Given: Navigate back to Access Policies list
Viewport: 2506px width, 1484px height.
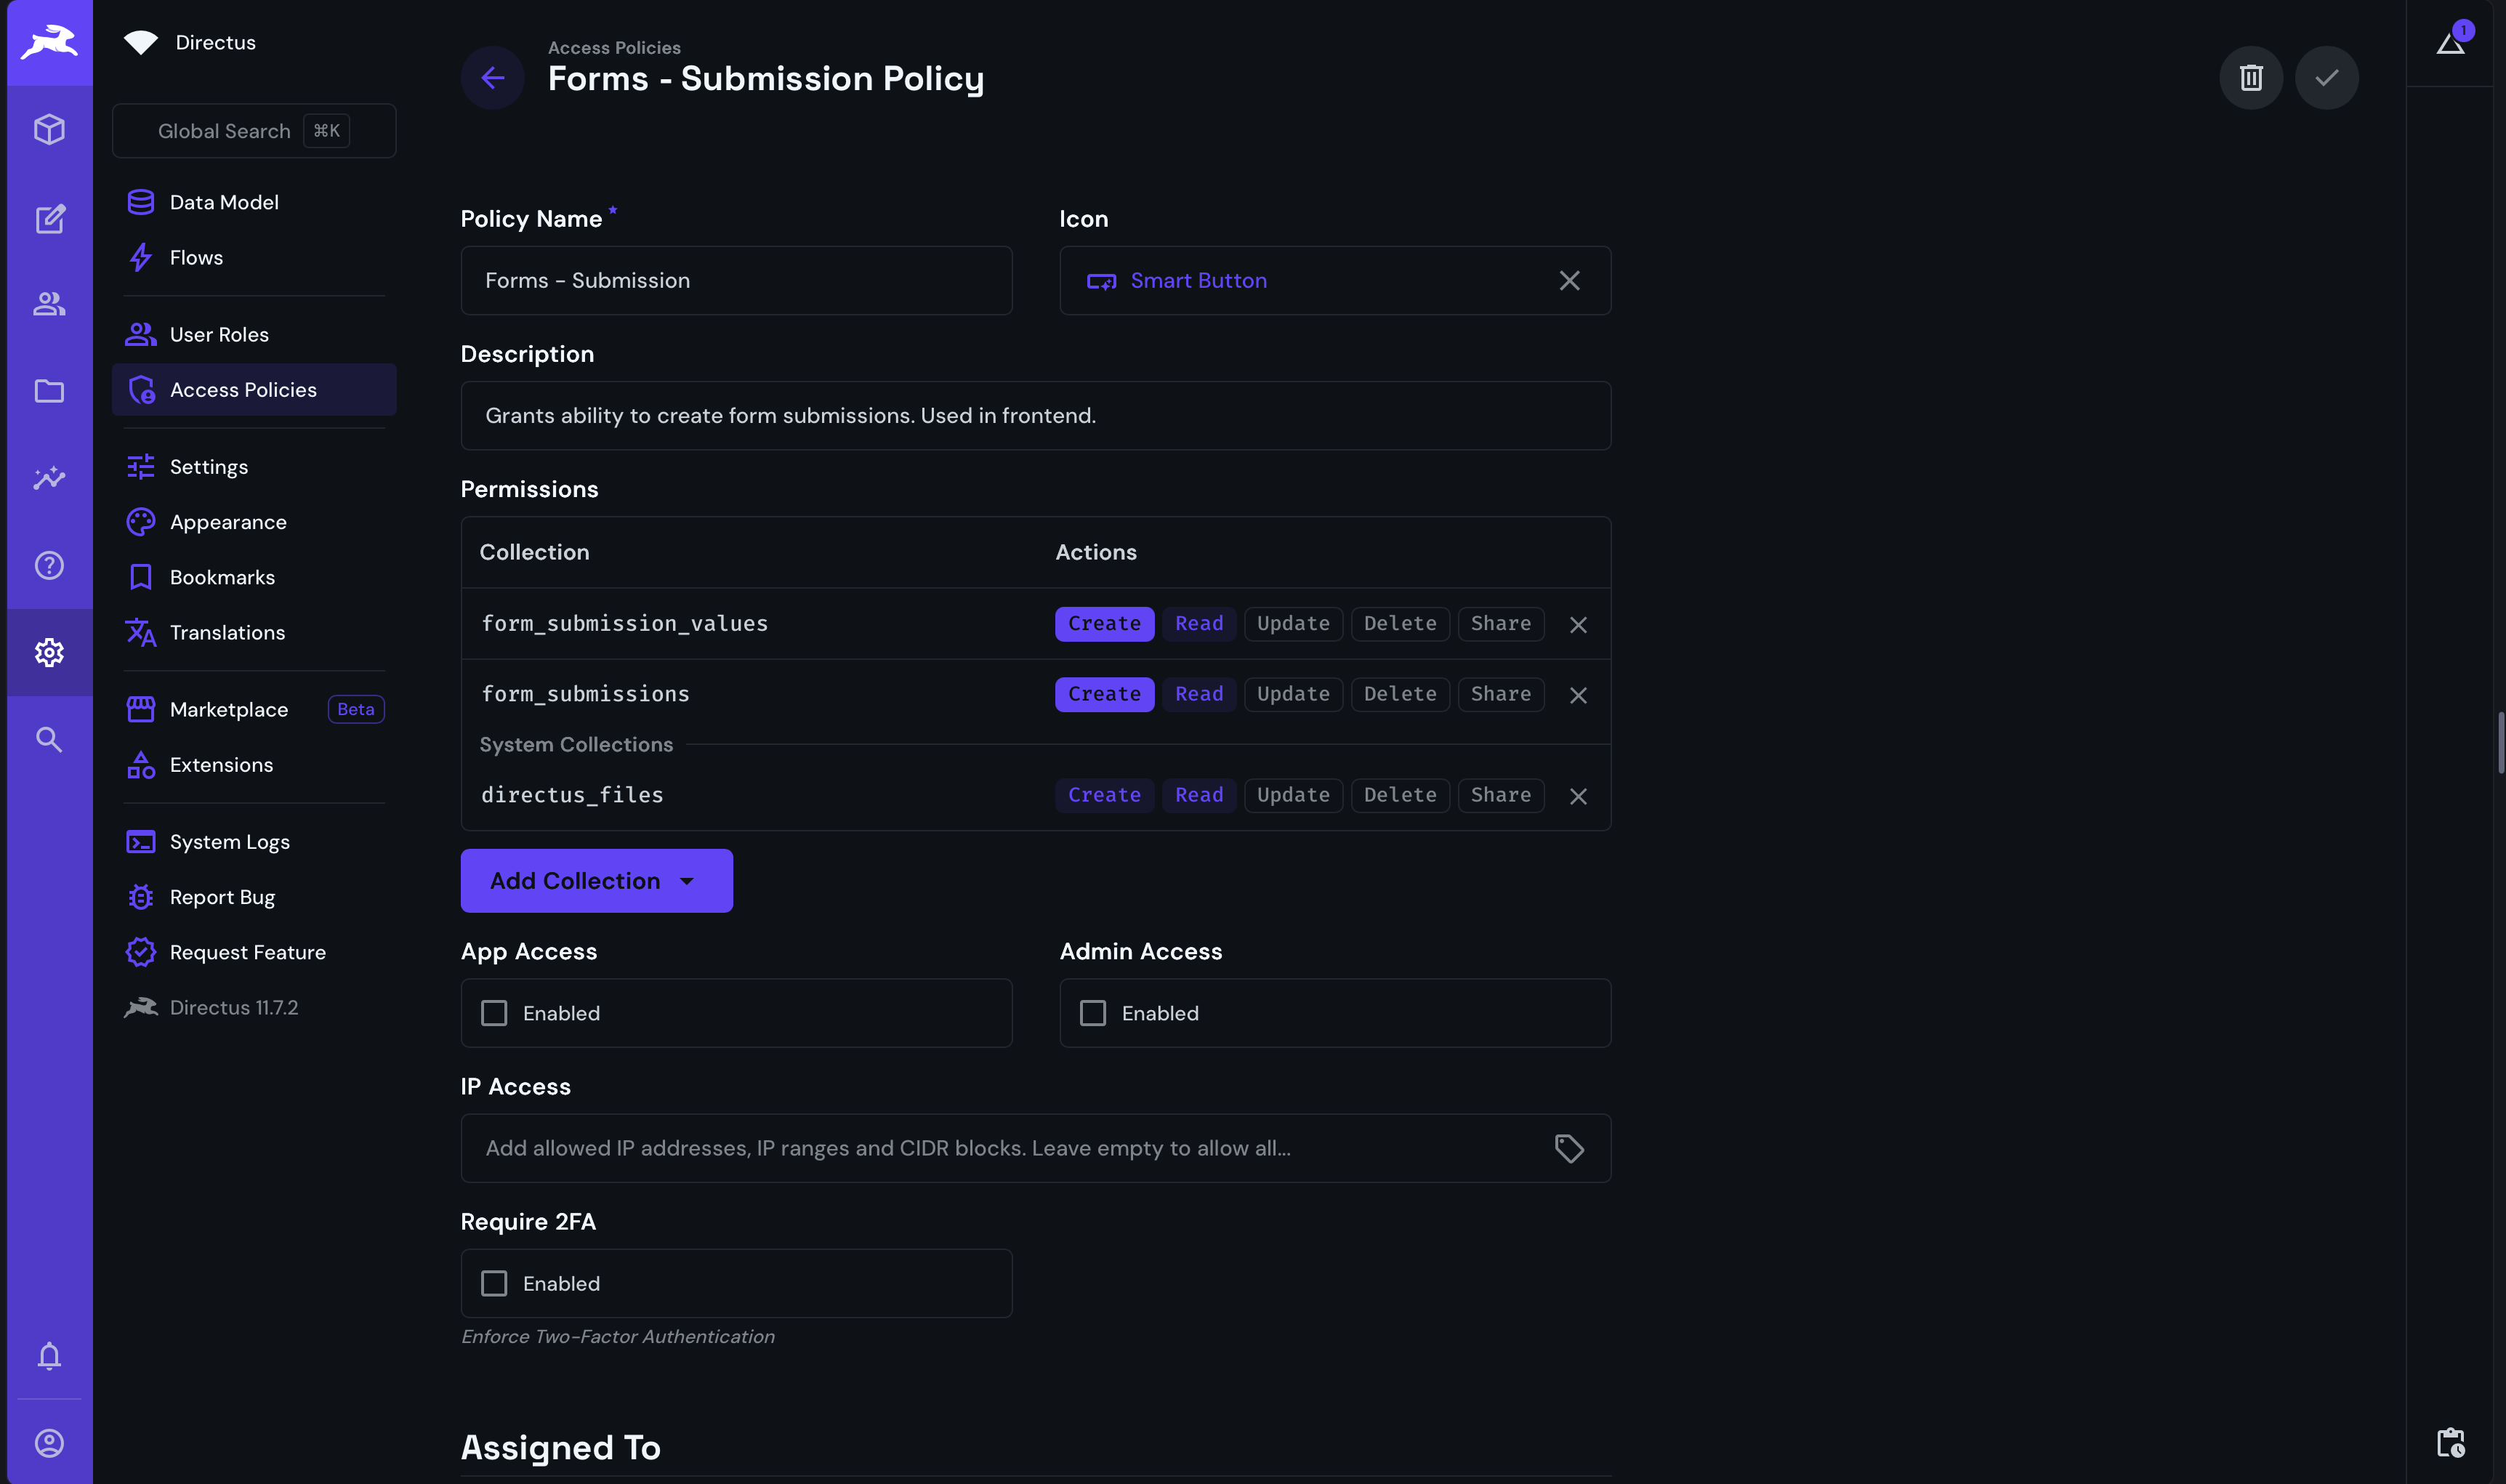Looking at the screenshot, I should pos(491,77).
